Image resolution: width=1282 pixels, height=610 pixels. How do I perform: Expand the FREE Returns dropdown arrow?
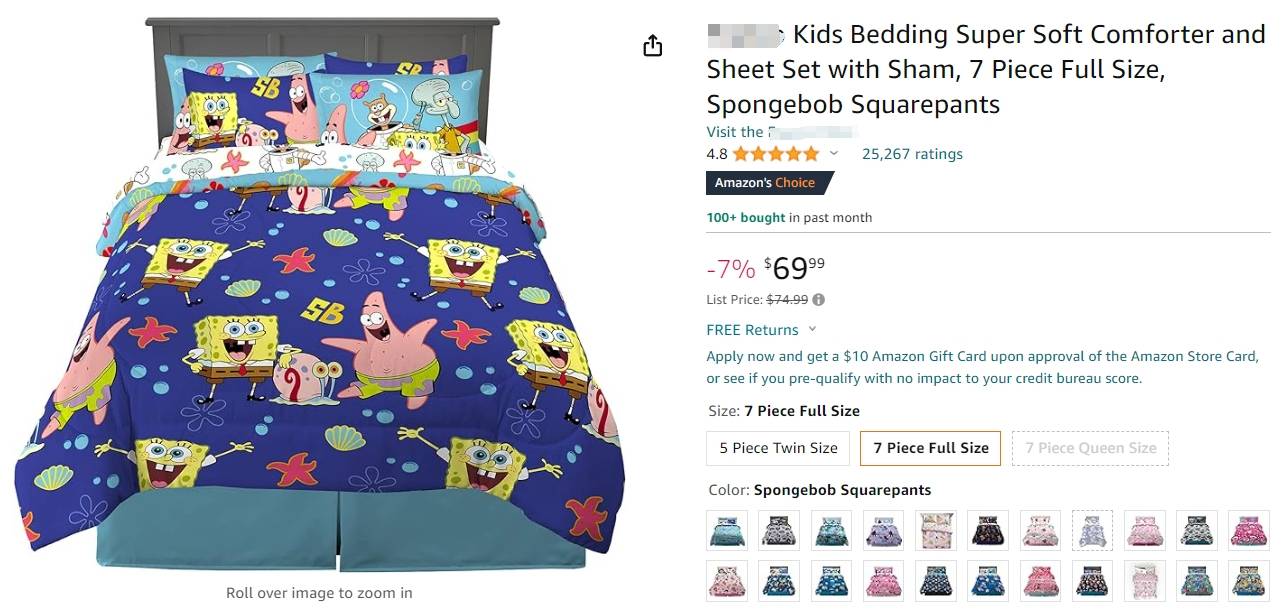(x=812, y=329)
